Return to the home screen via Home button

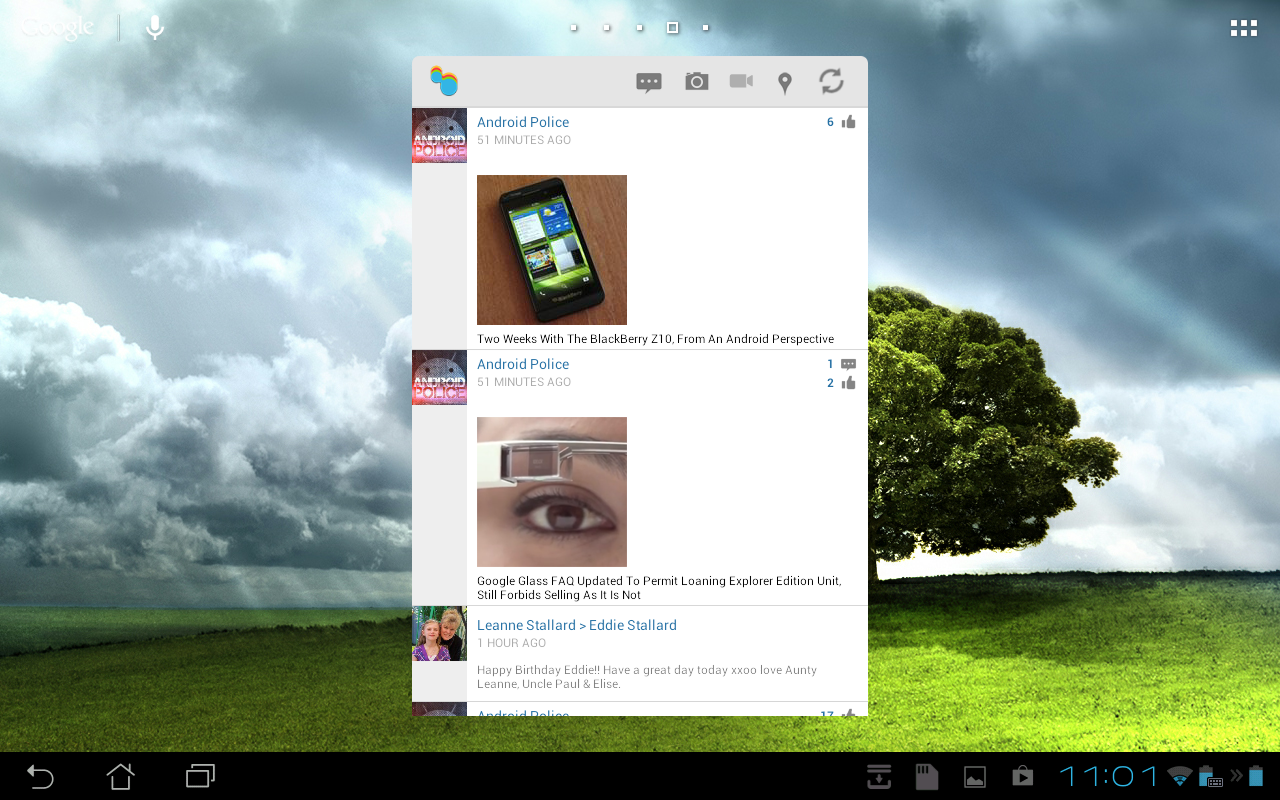[x=121, y=776]
